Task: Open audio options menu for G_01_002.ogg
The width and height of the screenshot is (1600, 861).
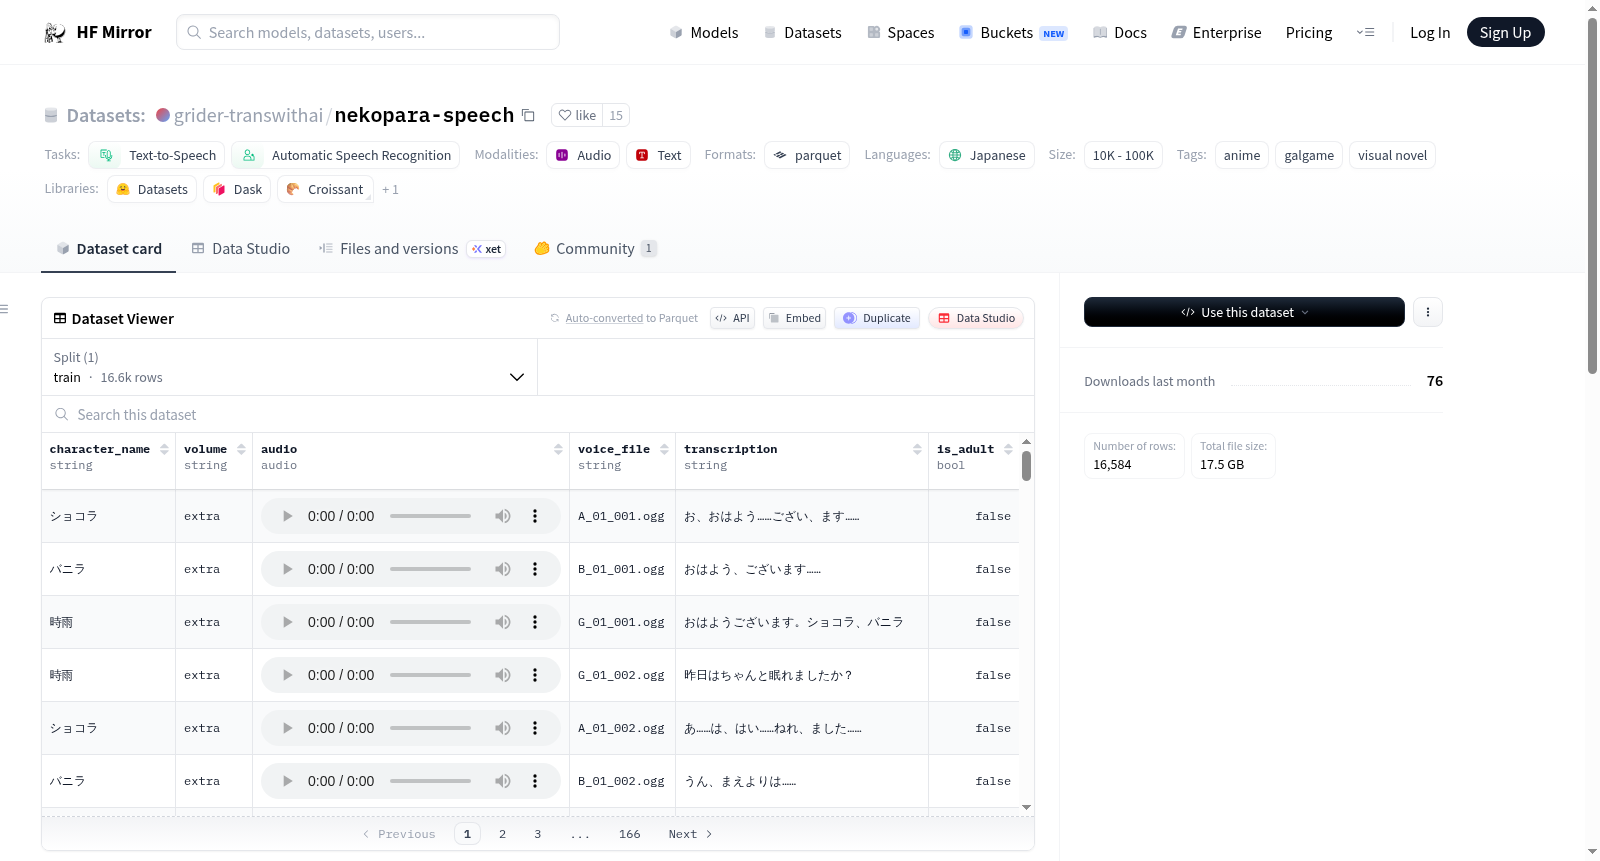Action: pos(535,675)
